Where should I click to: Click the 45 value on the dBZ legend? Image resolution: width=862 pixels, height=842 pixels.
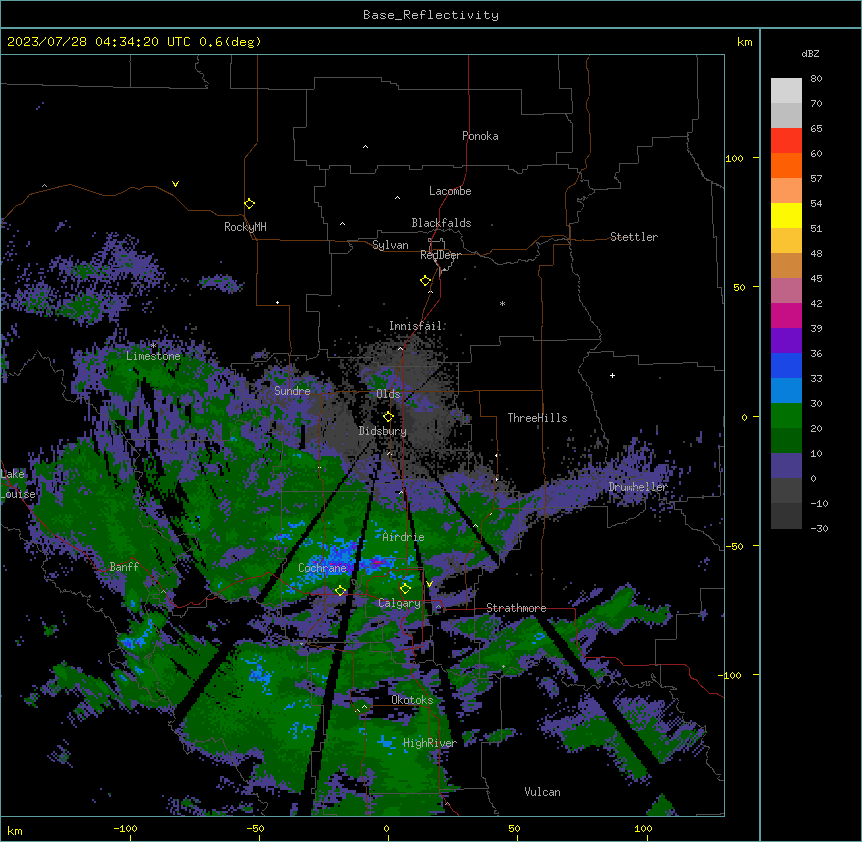(x=816, y=279)
